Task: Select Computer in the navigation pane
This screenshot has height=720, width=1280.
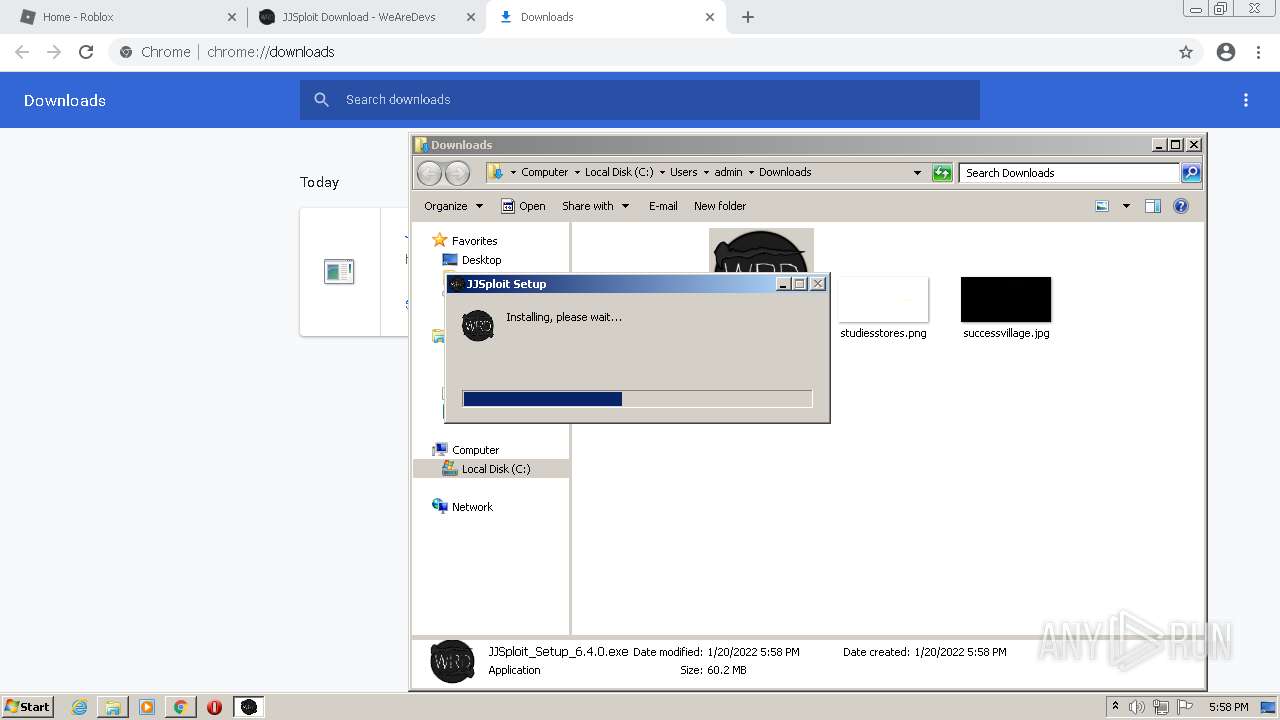Action: click(x=475, y=450)
